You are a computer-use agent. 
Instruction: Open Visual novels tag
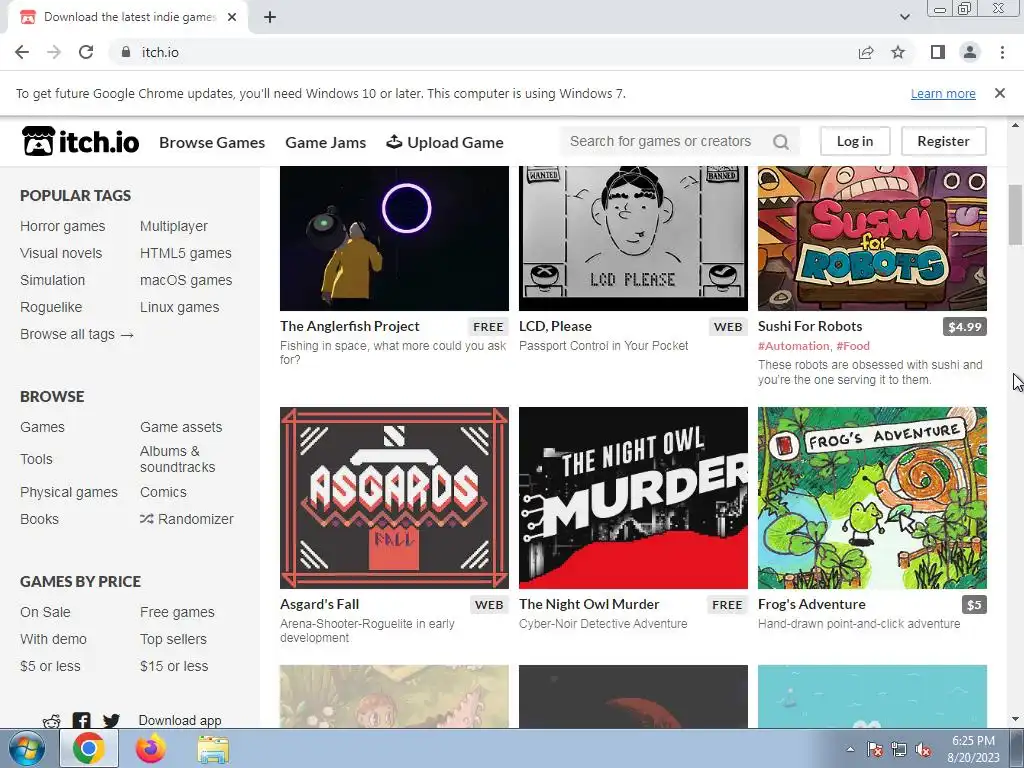[x=61, y=253]
